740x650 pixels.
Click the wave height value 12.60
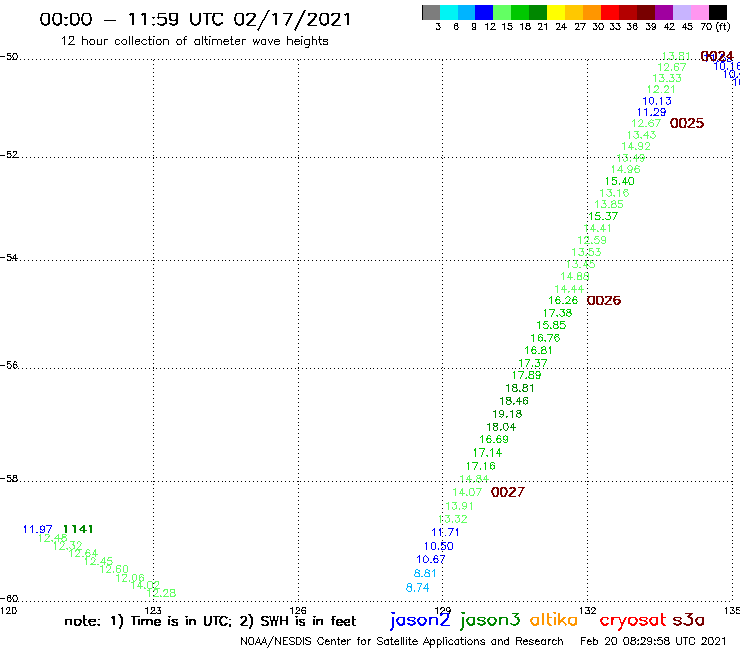coord(114,569)
